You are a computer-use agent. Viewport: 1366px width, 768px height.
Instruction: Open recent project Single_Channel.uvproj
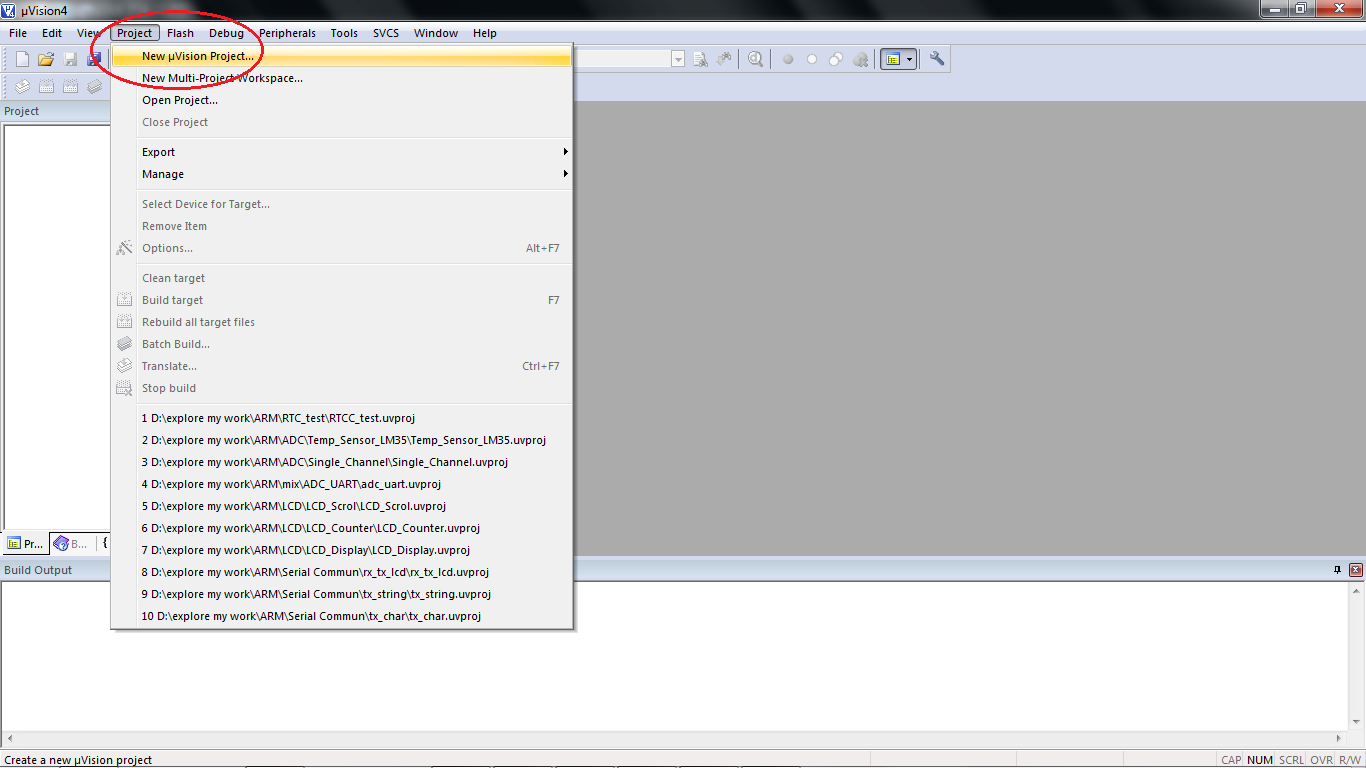tap(341, 462)
